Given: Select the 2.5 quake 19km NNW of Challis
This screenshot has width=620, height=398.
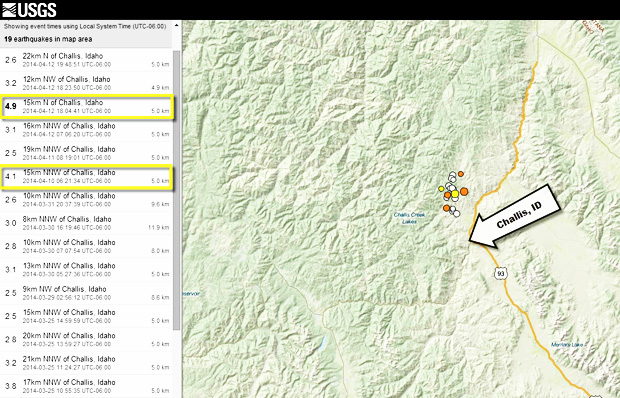Looking at the screenshot, I should click(x=86, y=153).
